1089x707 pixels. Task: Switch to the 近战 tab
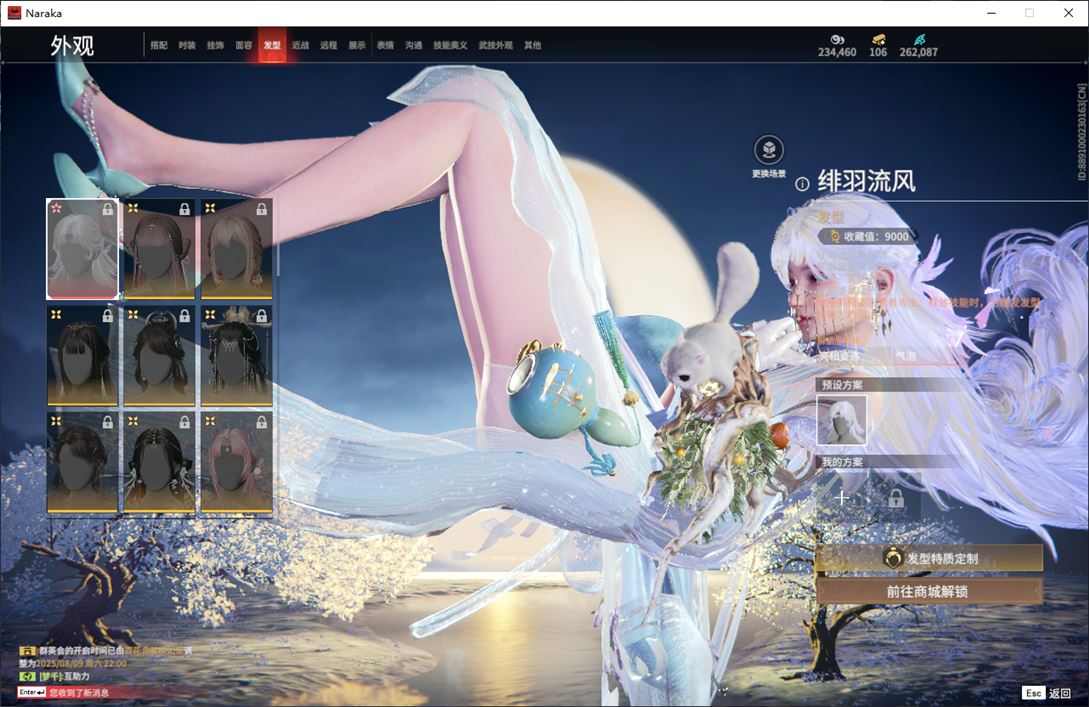click(300, 45)
